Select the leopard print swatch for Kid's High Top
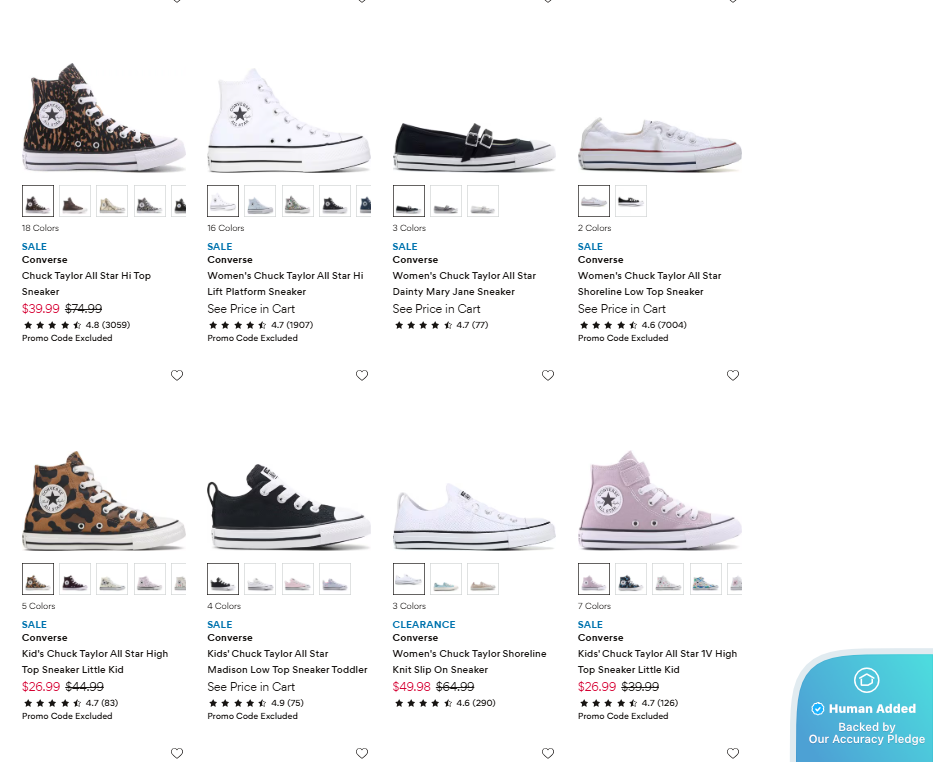The width and height of the screenshot is (933, 762). coord(38,578)
